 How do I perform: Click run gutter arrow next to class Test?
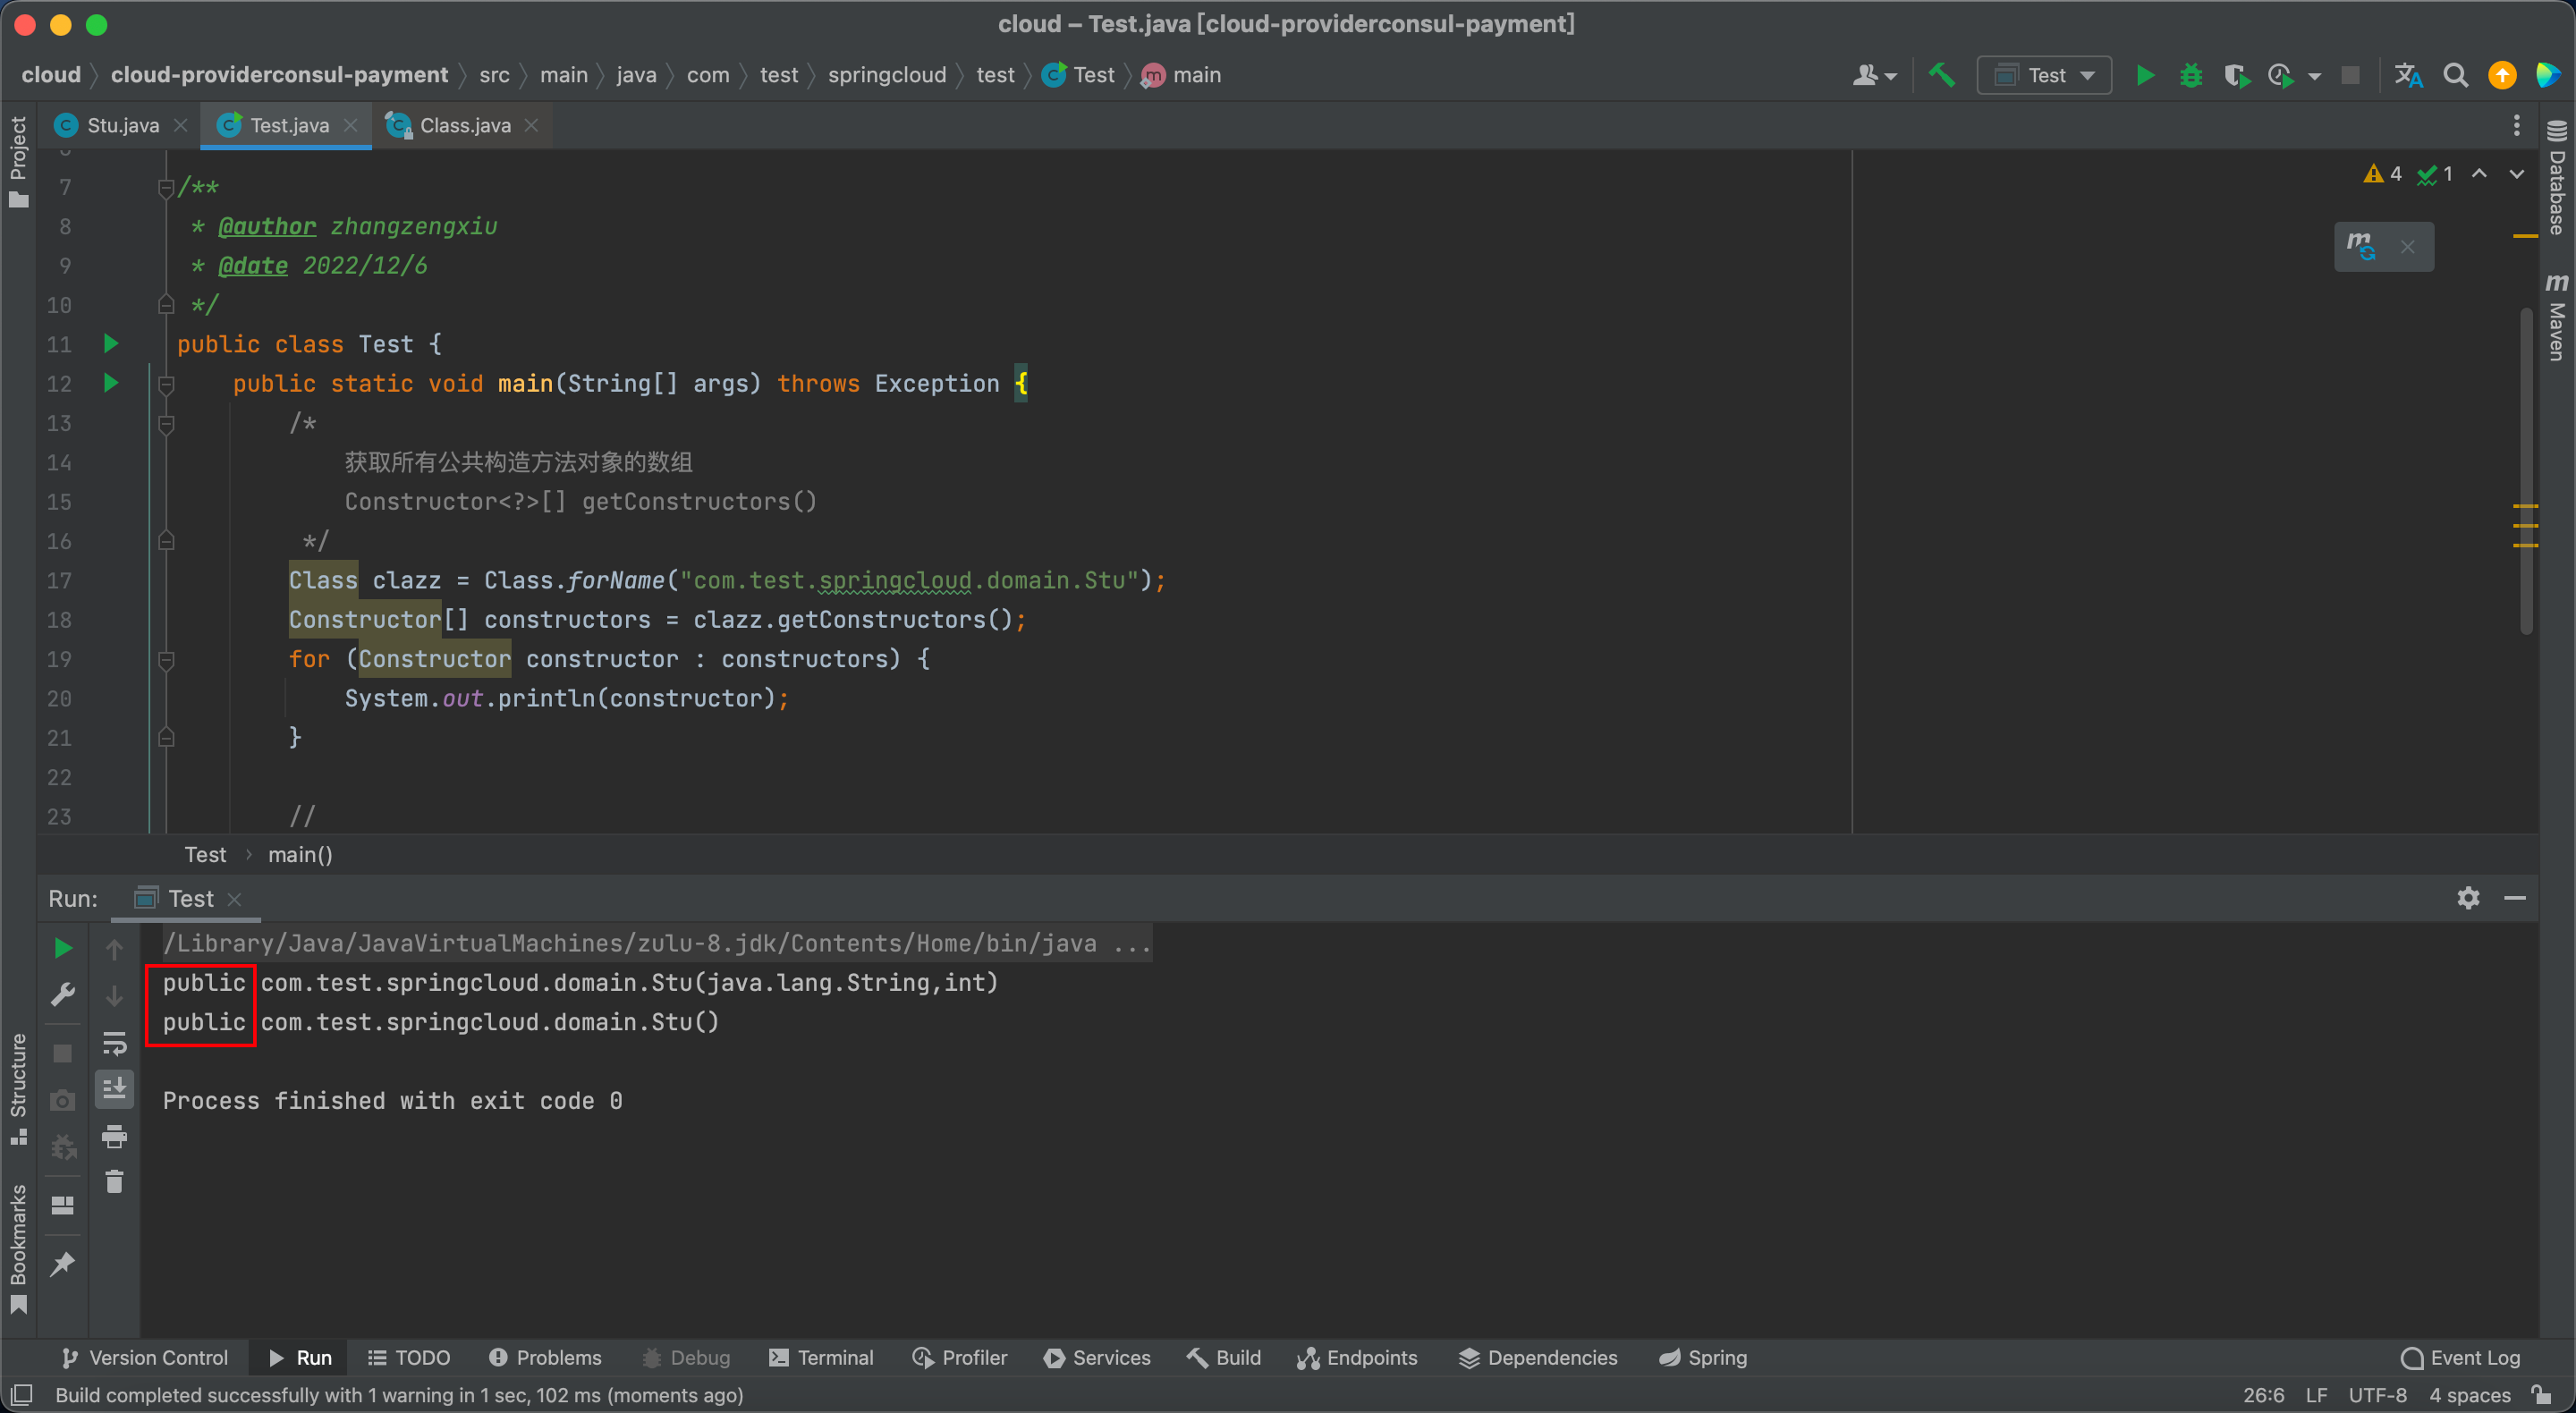coord(111,343)
